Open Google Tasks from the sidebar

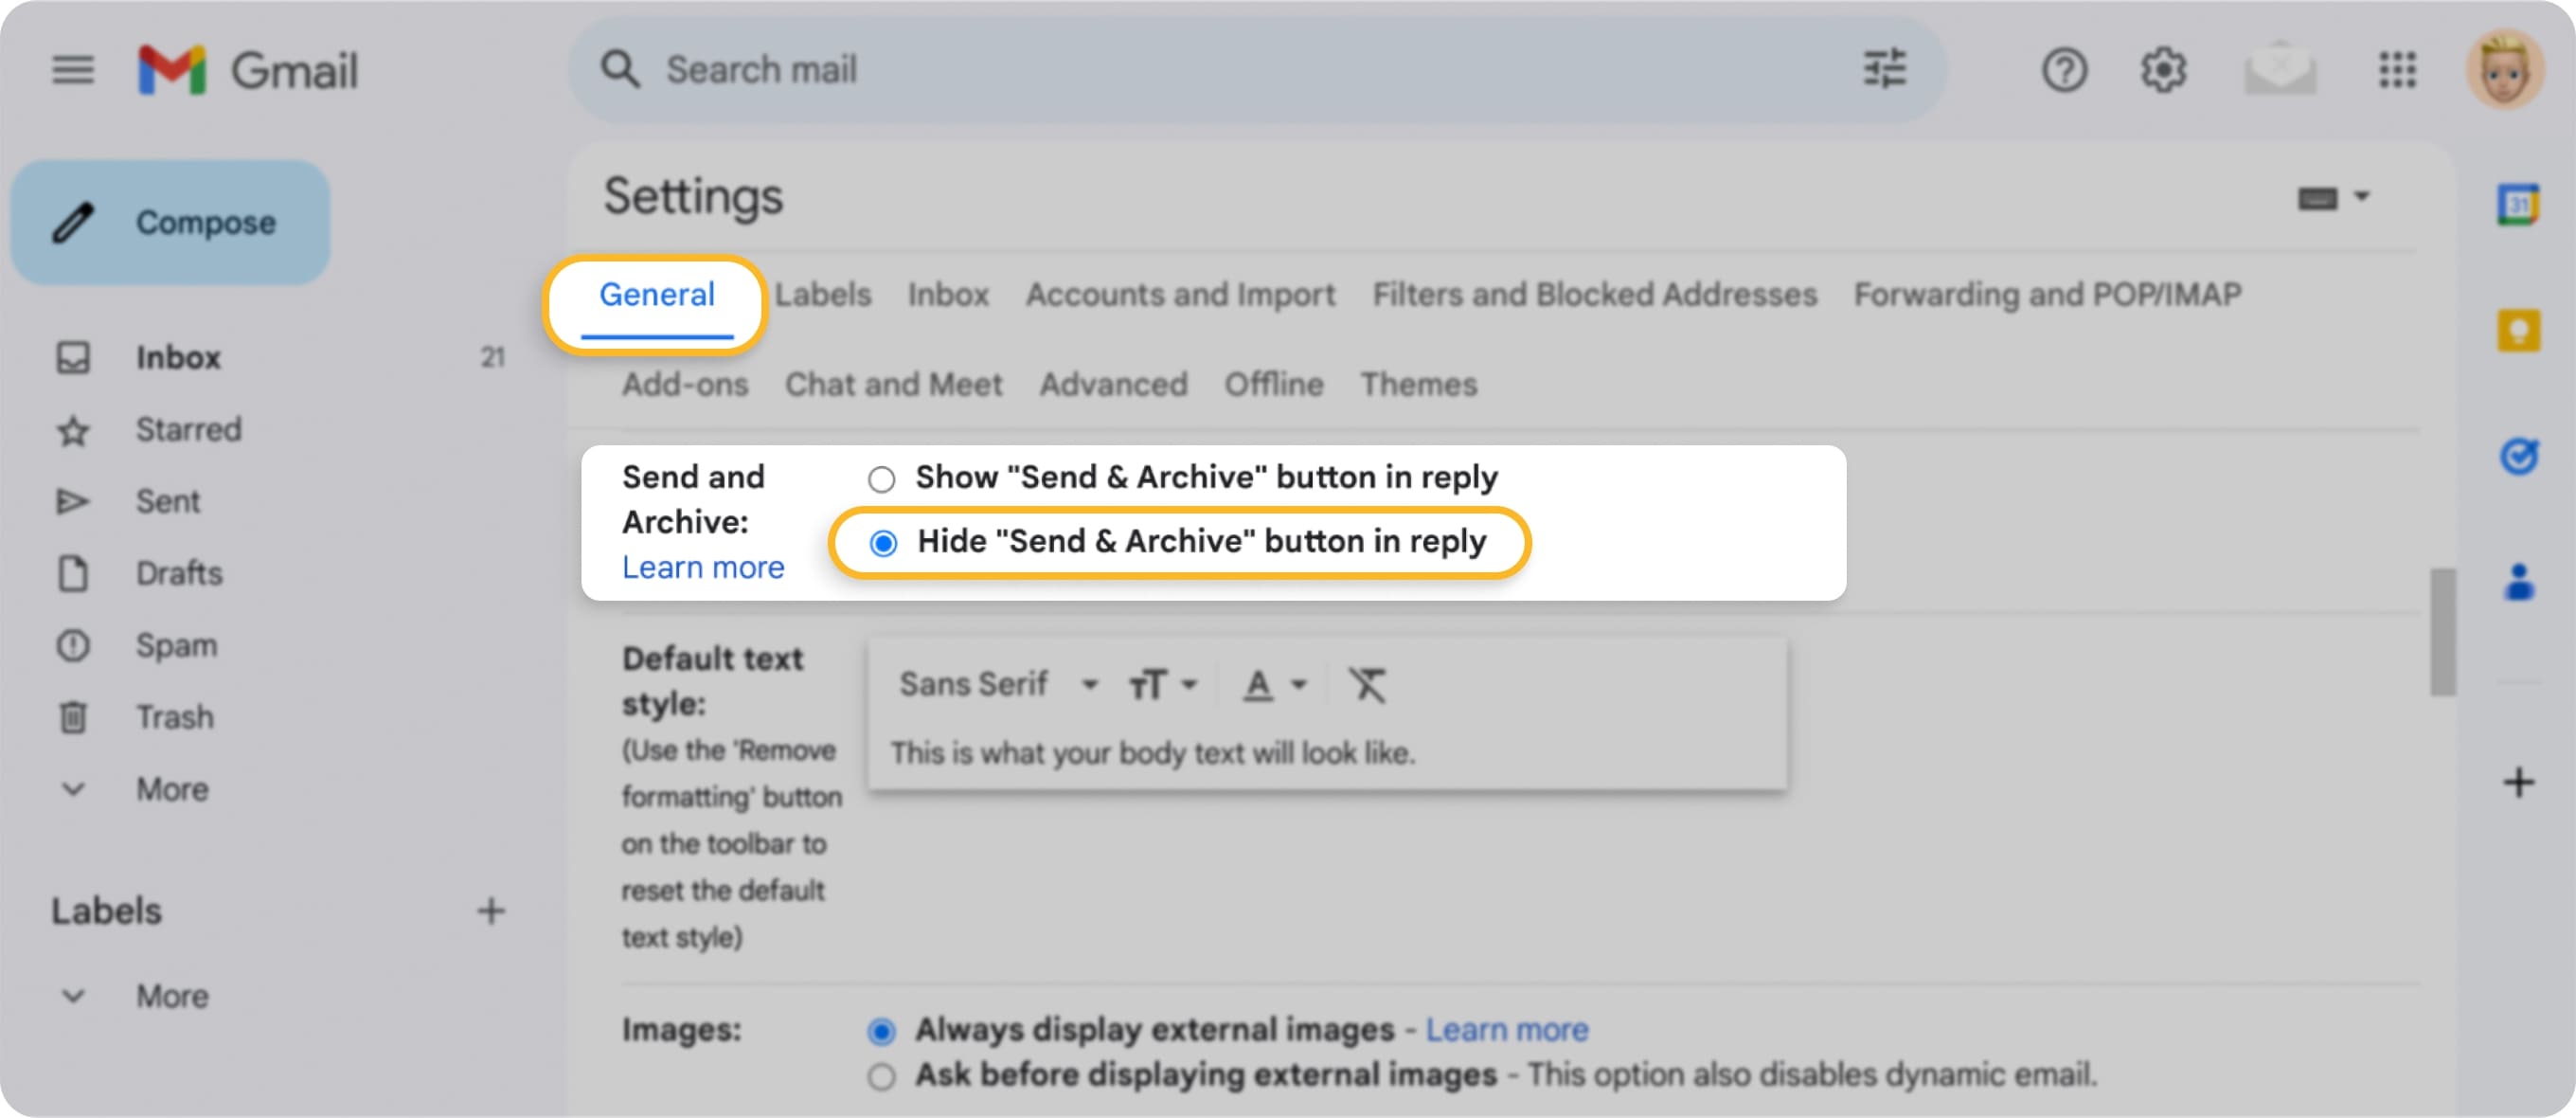pyautogui.click(x=2519, y=458)
